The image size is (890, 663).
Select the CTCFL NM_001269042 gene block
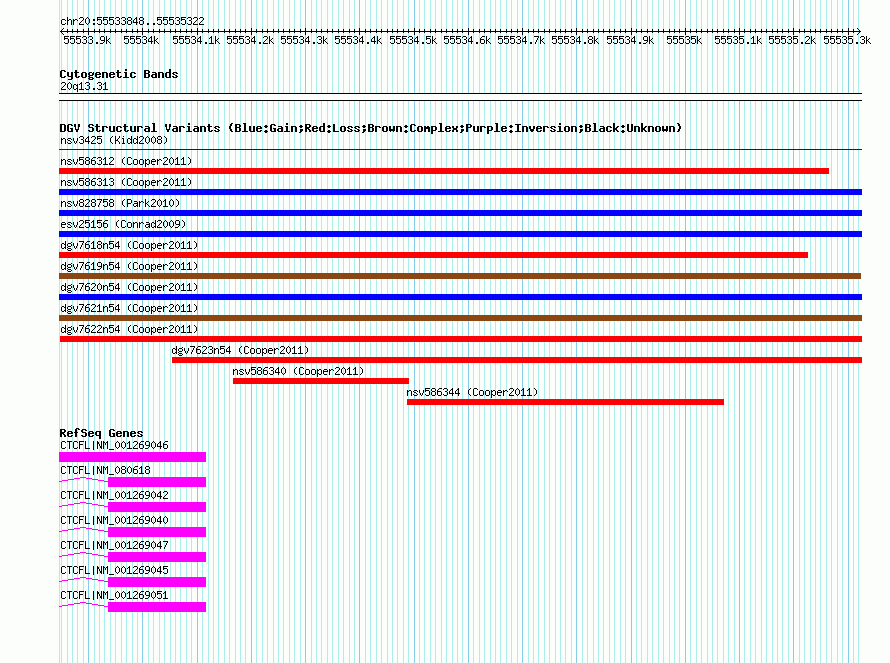(157, 507)
